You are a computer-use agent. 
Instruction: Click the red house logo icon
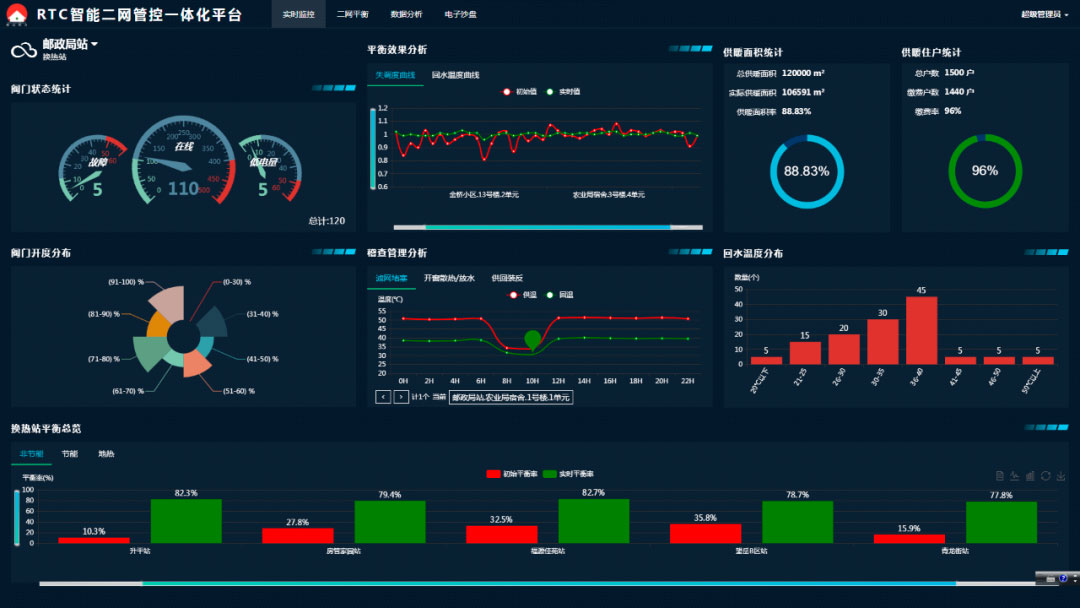tap(19, 14)
